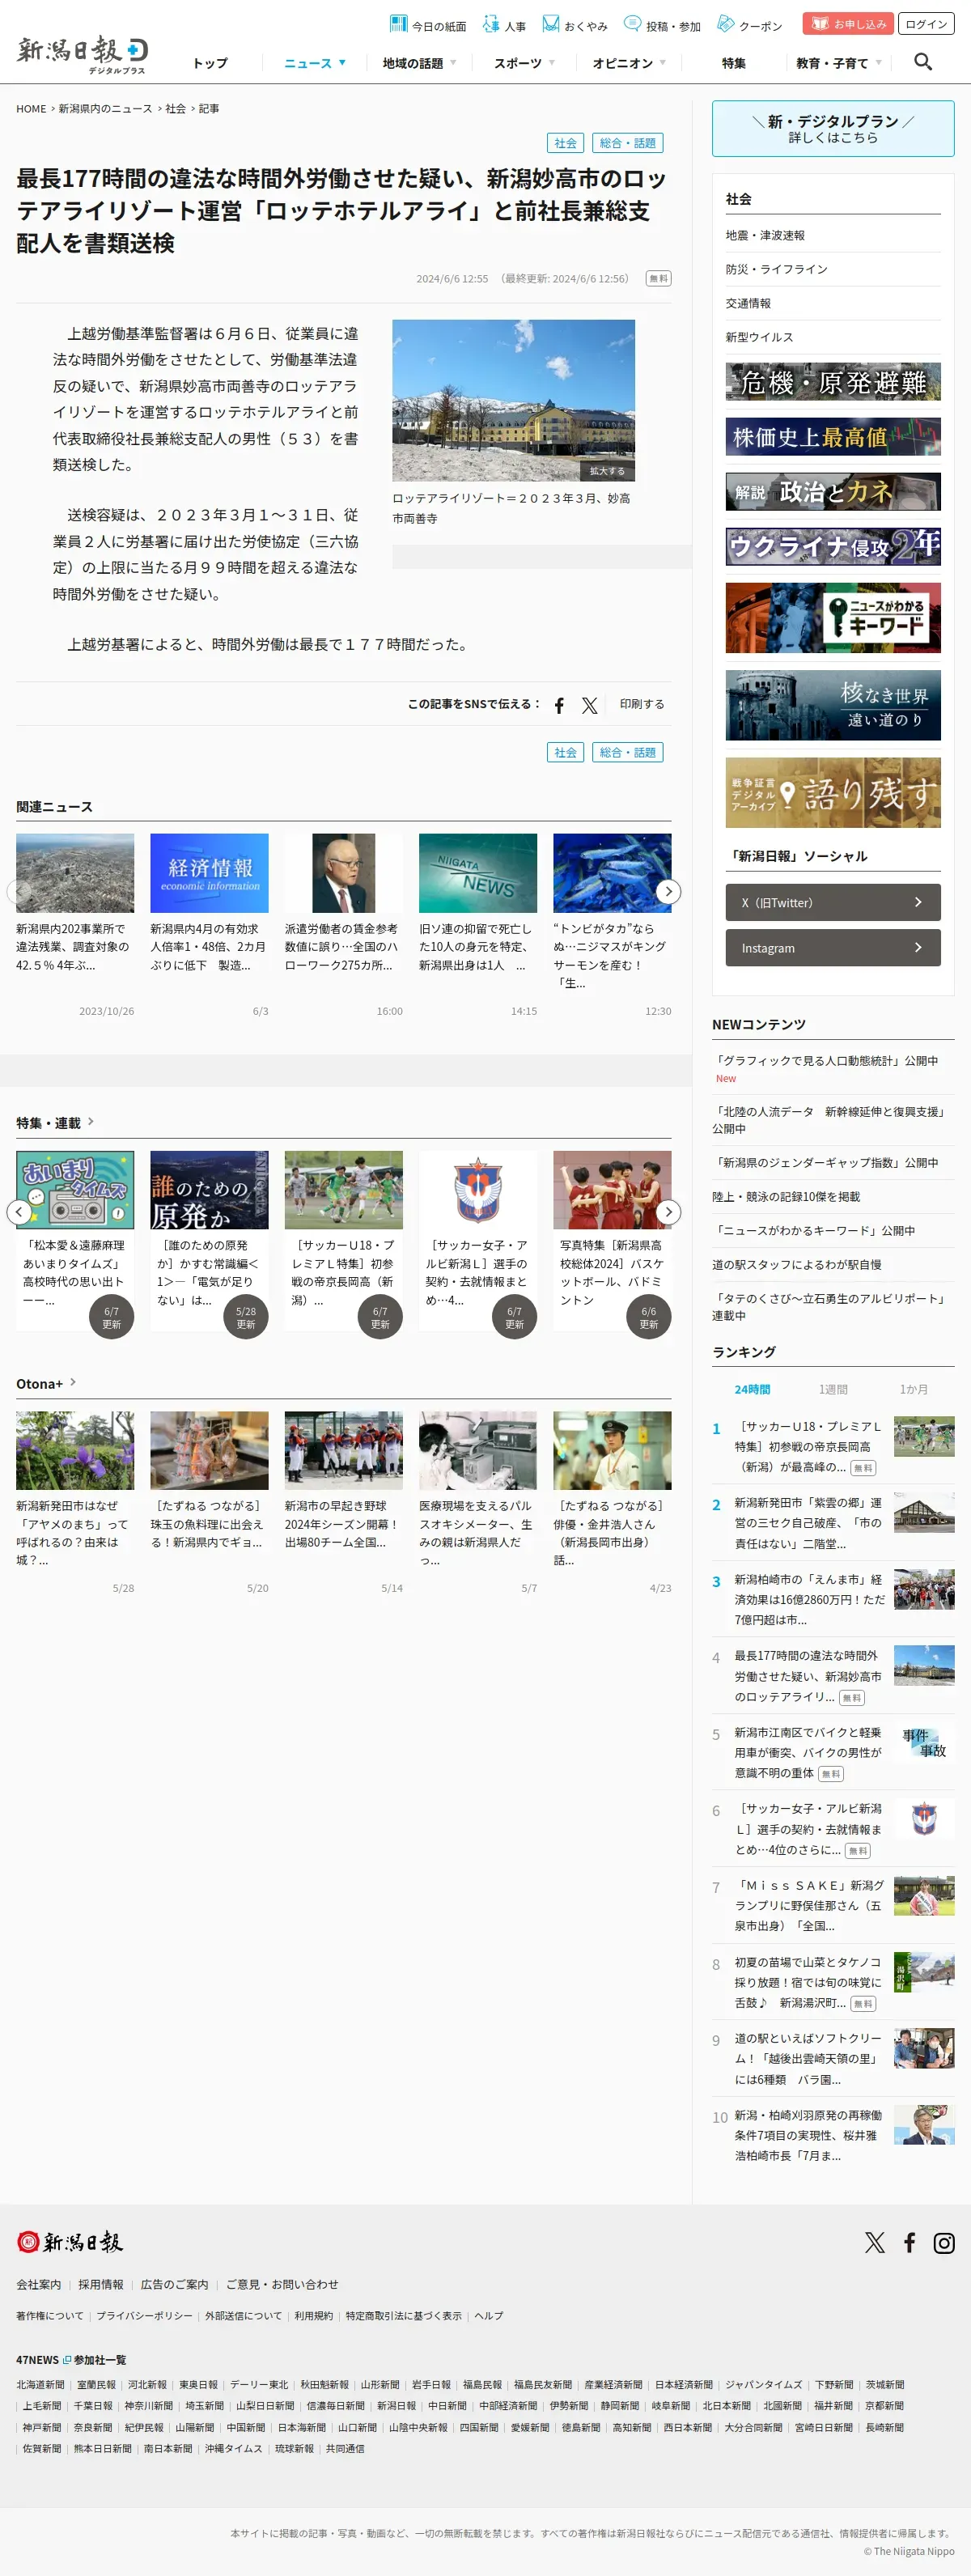Open the HOME breadcrumb link

click(31, 108)
